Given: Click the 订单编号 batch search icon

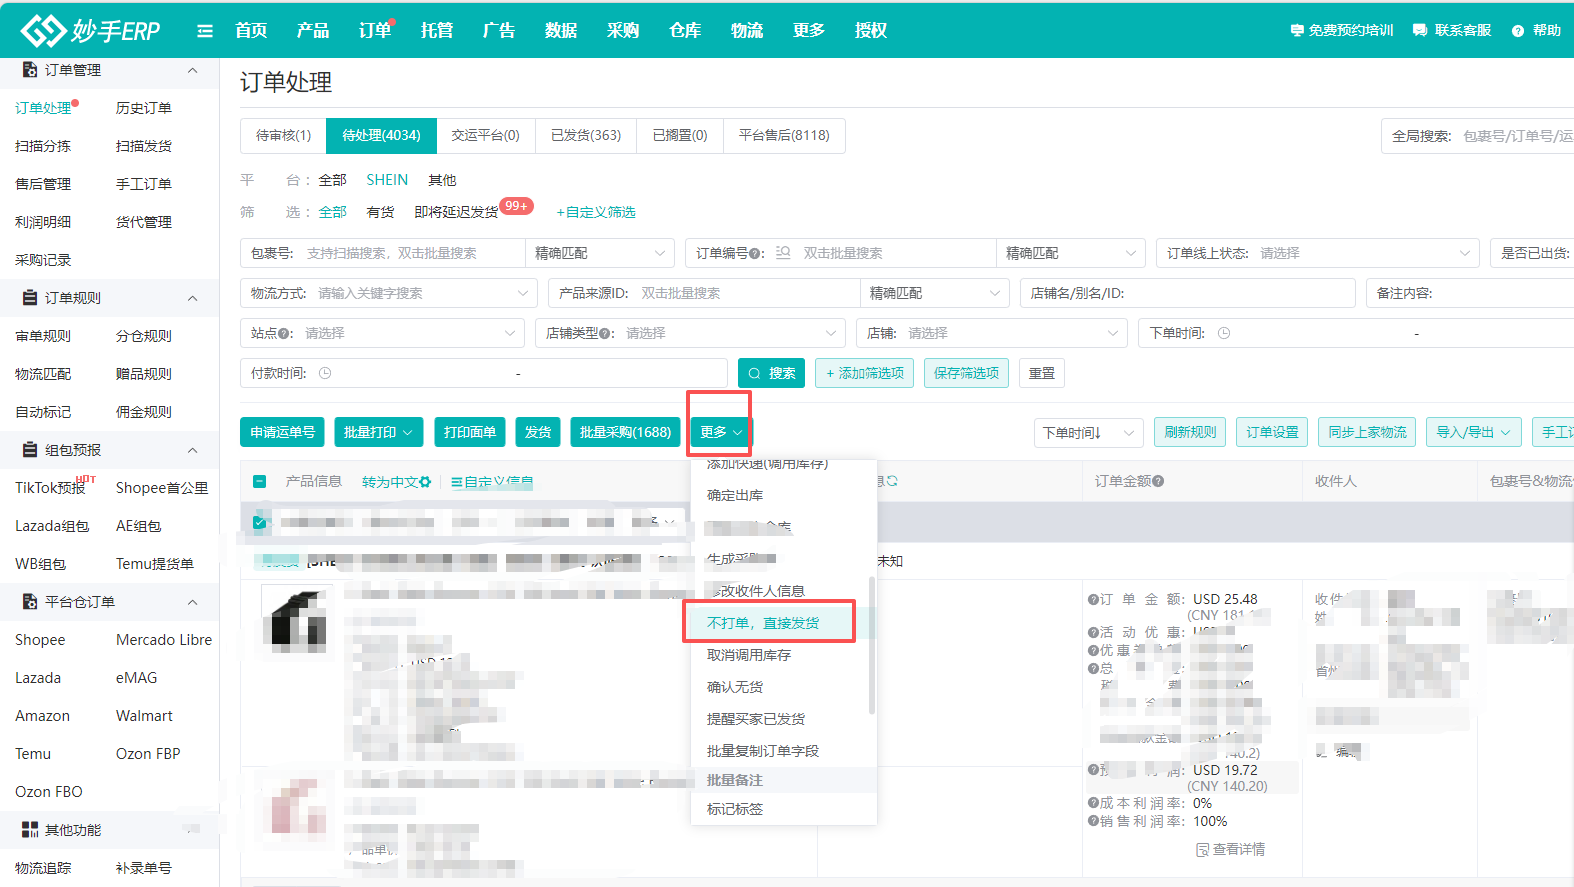Looking at the screenshot, I should point(783,253).
